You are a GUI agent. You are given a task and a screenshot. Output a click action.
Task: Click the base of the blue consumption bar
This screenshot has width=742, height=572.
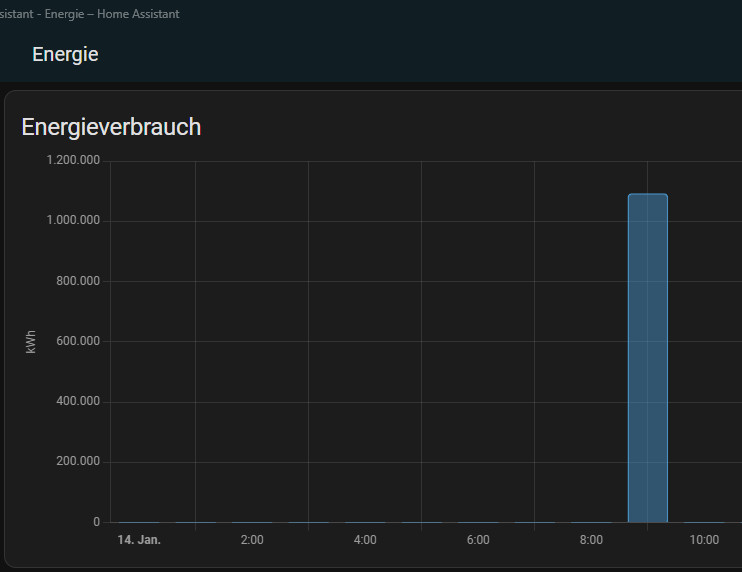click(x=647, y=519)
